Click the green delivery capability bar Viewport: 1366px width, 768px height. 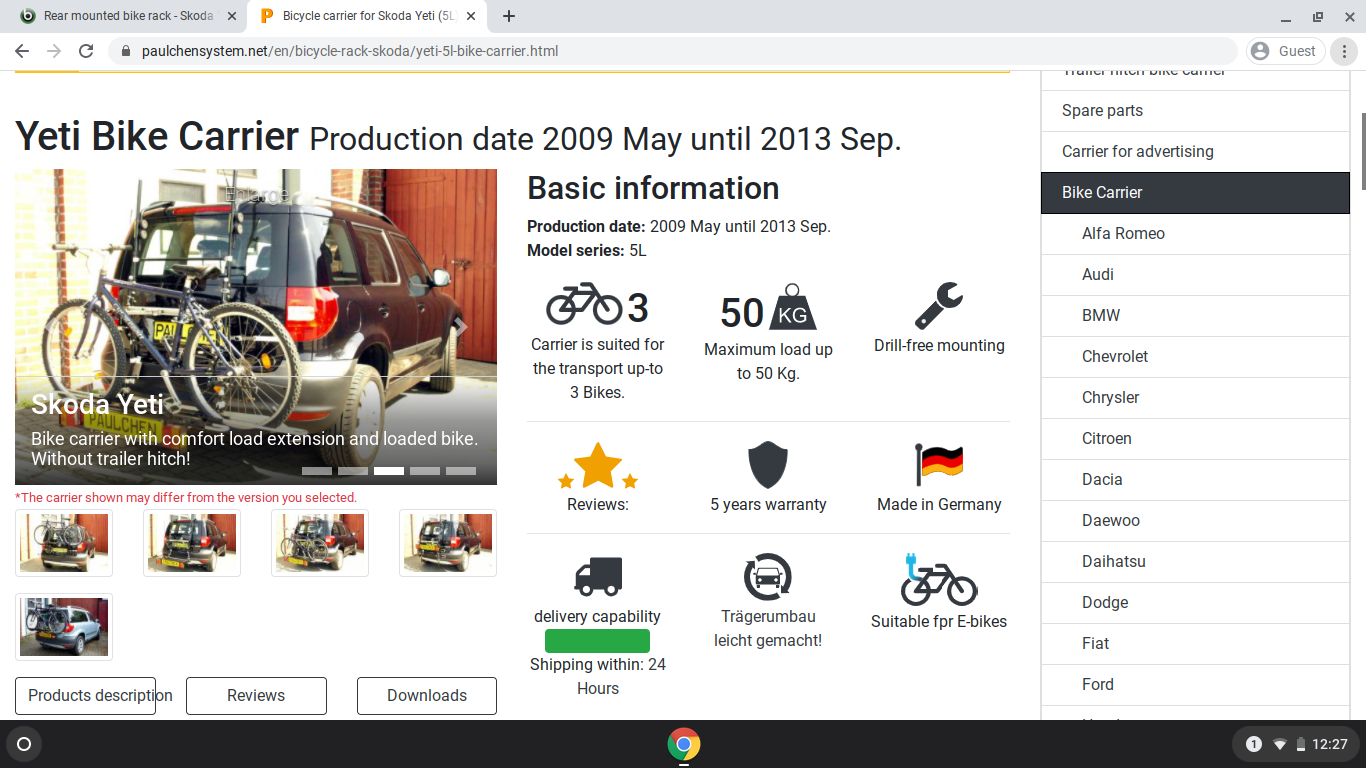597,641
